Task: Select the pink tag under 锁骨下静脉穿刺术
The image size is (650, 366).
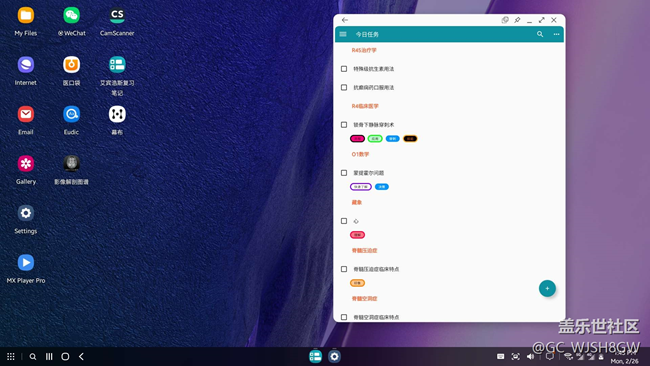Action: pyautogui.click(x=357, y=139)
